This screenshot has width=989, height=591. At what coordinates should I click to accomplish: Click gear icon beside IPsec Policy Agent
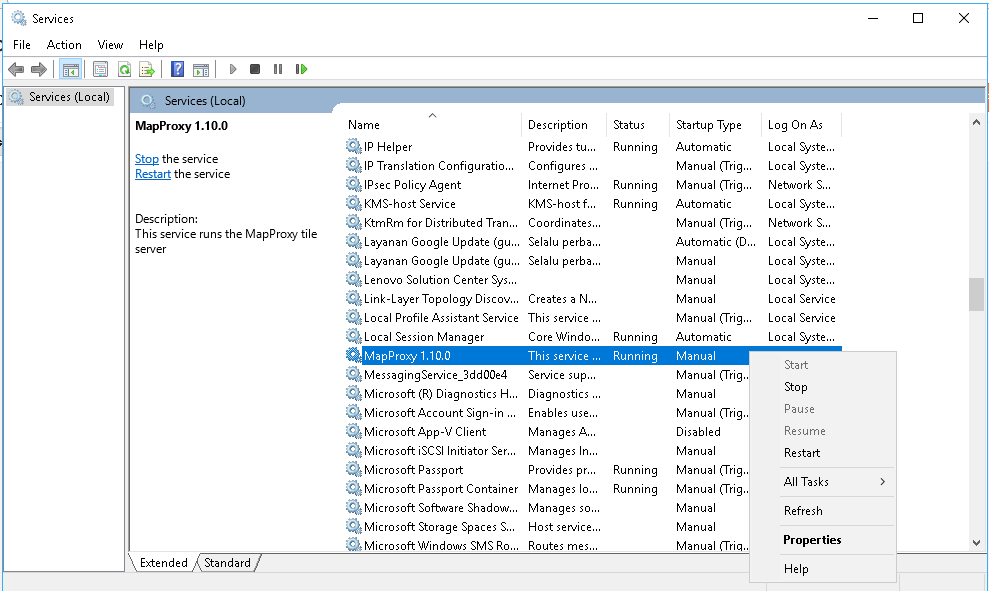[354, 184]
